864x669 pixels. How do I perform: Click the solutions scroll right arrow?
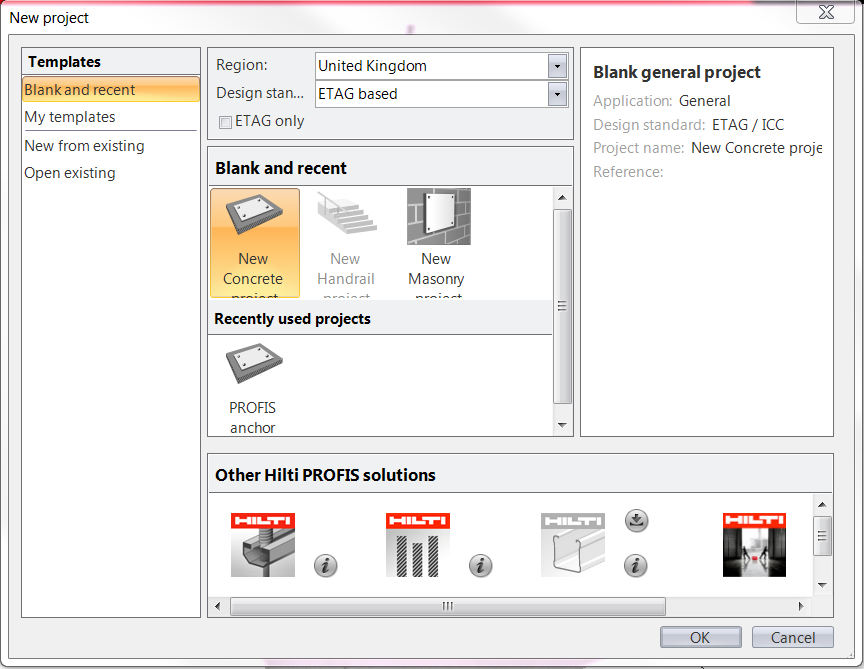coord(801,606)
